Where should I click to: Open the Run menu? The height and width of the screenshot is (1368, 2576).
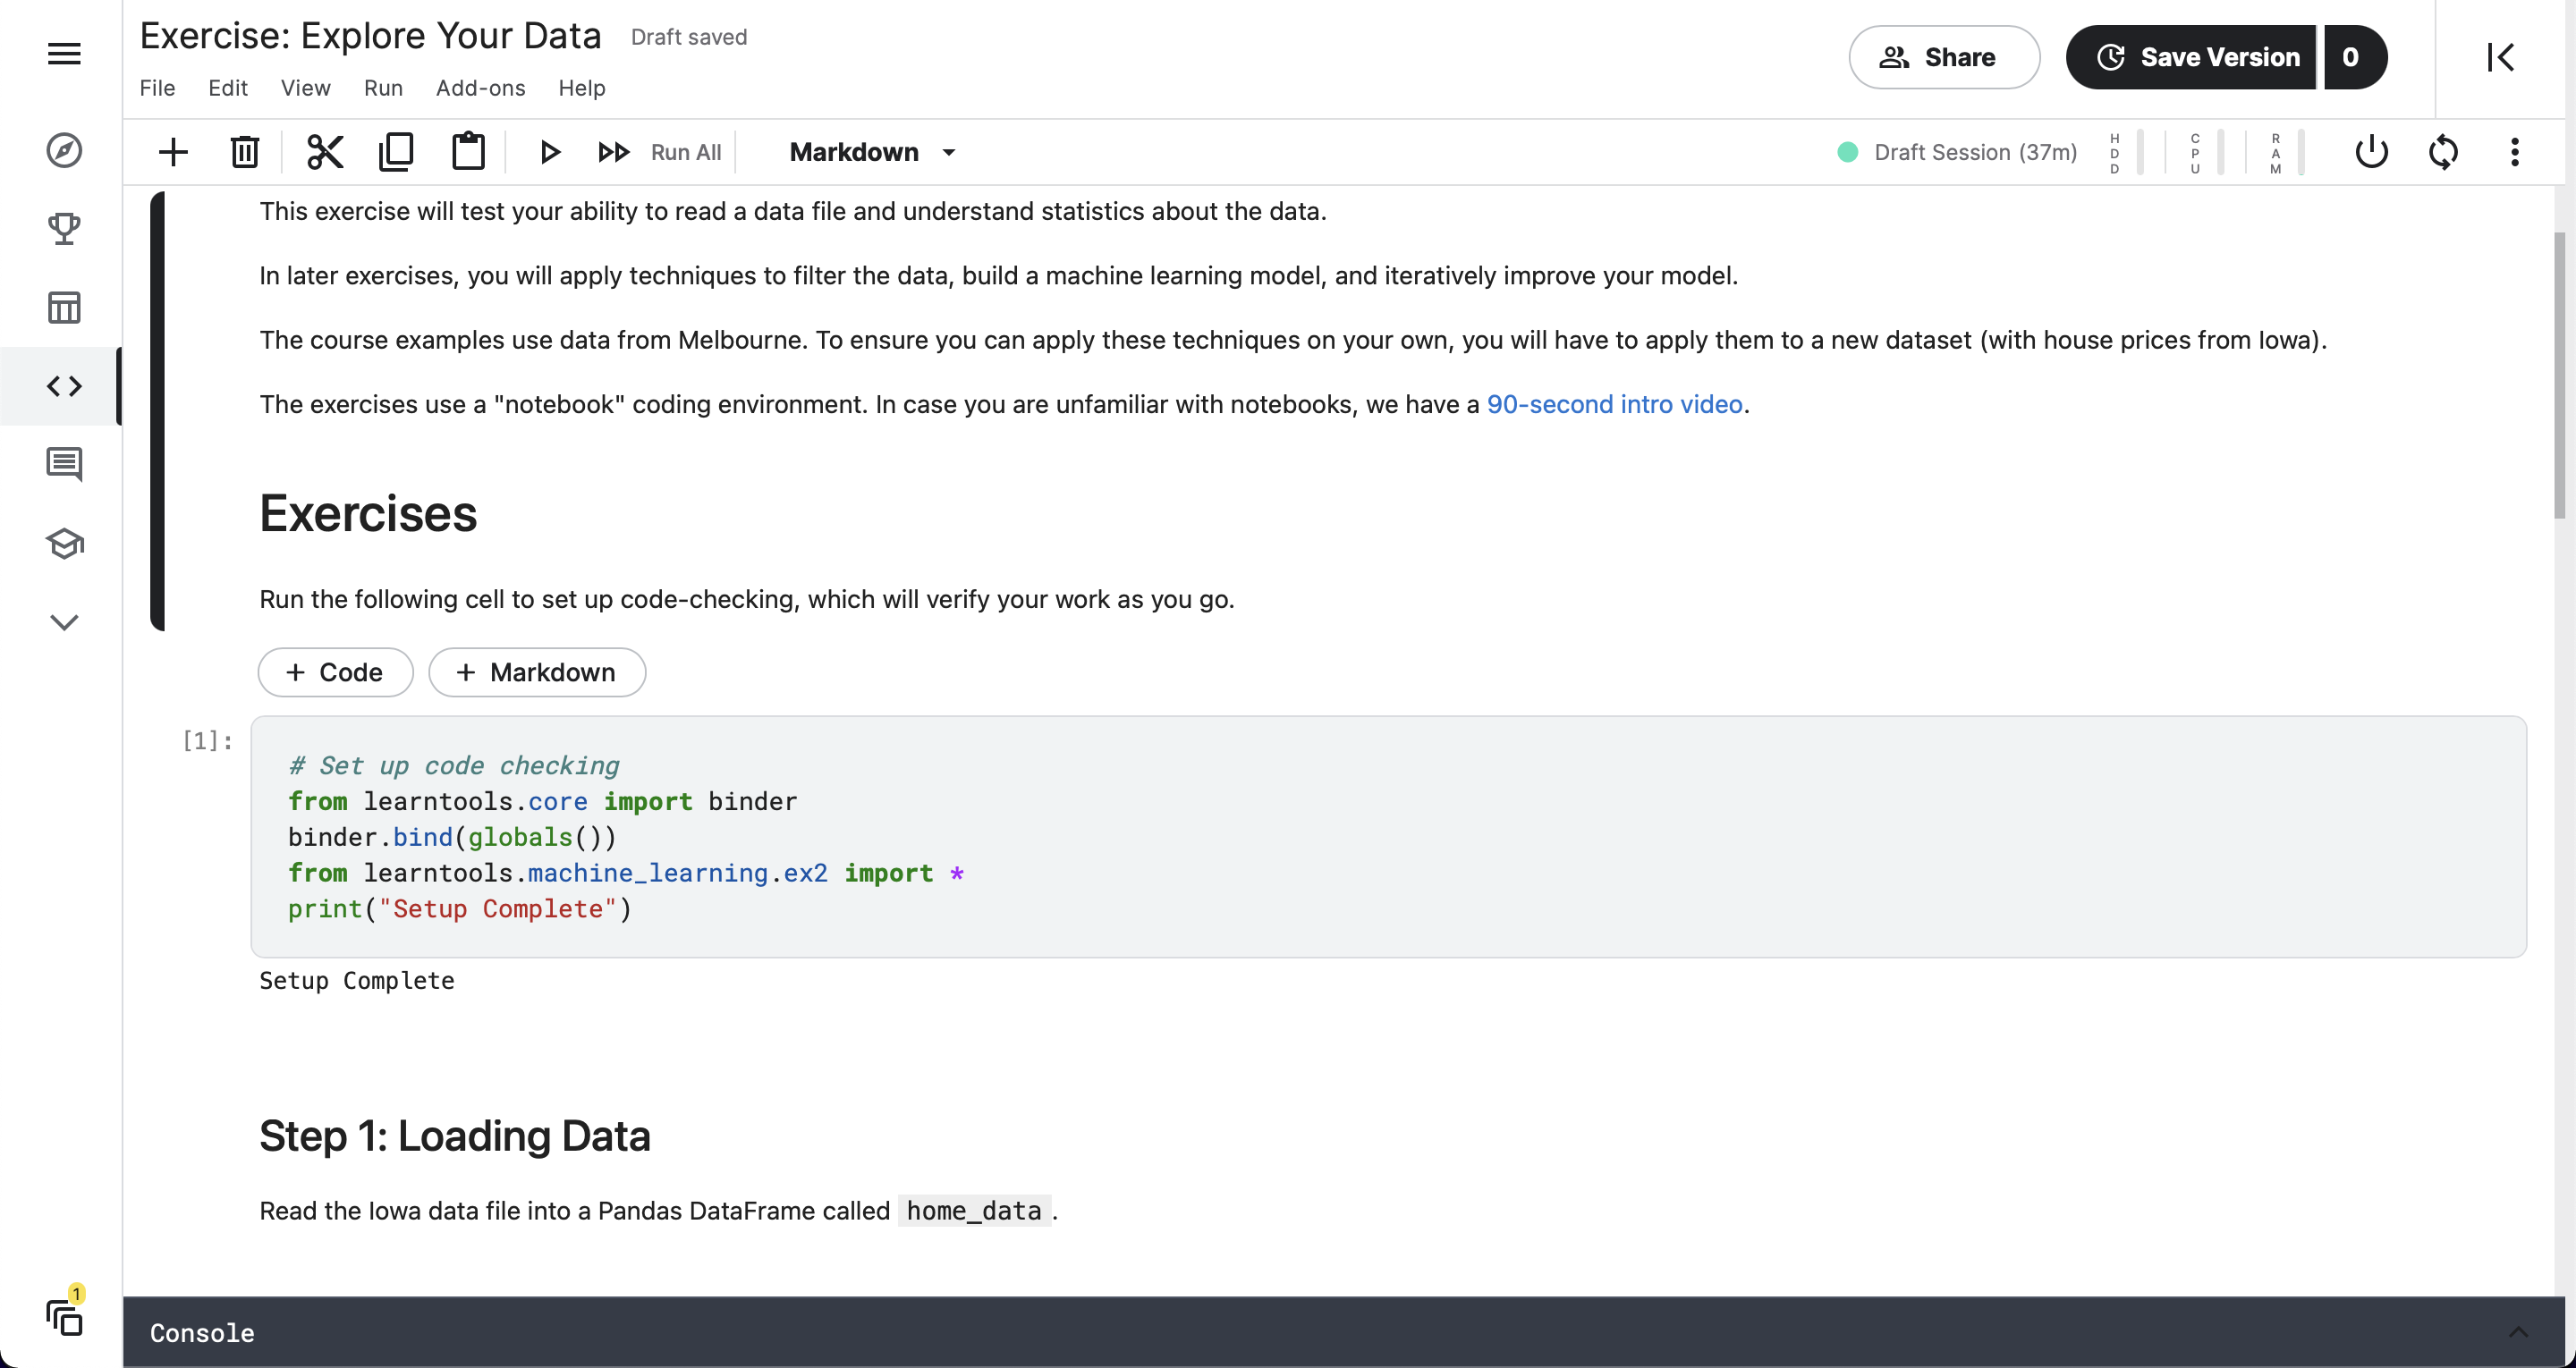coord(383,88)
